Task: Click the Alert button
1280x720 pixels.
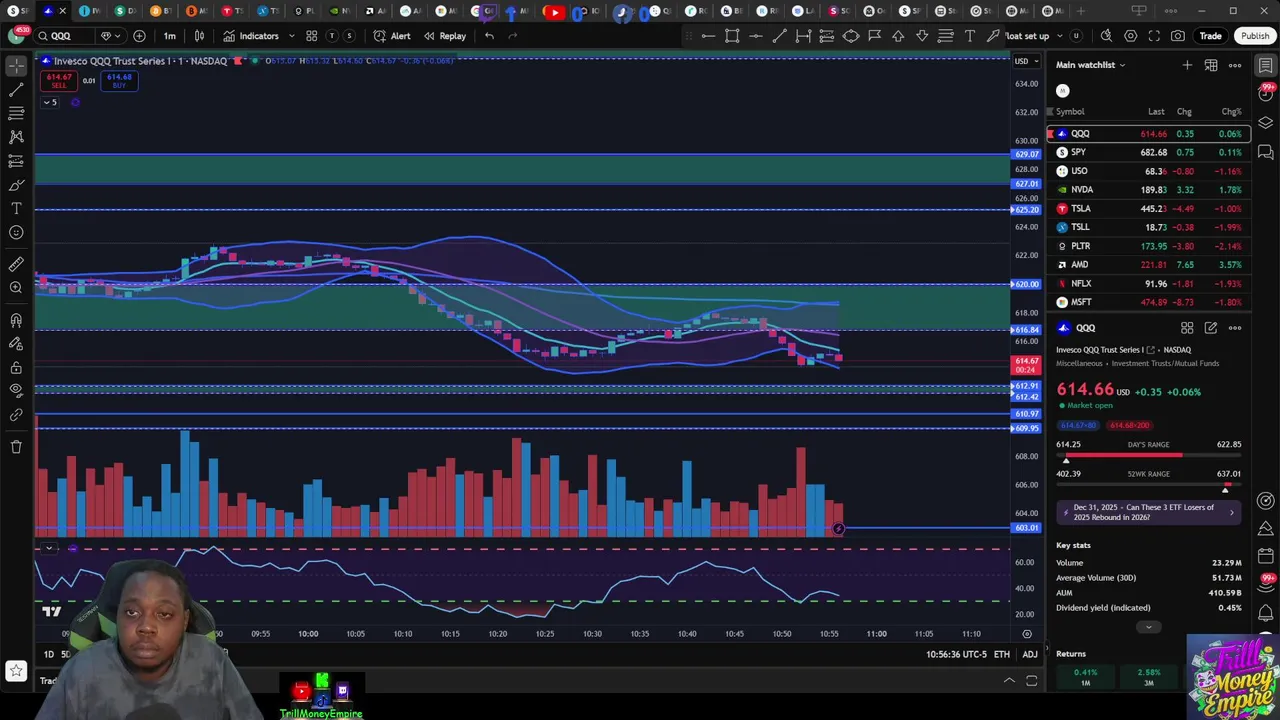Action: (x=392, y=36)
